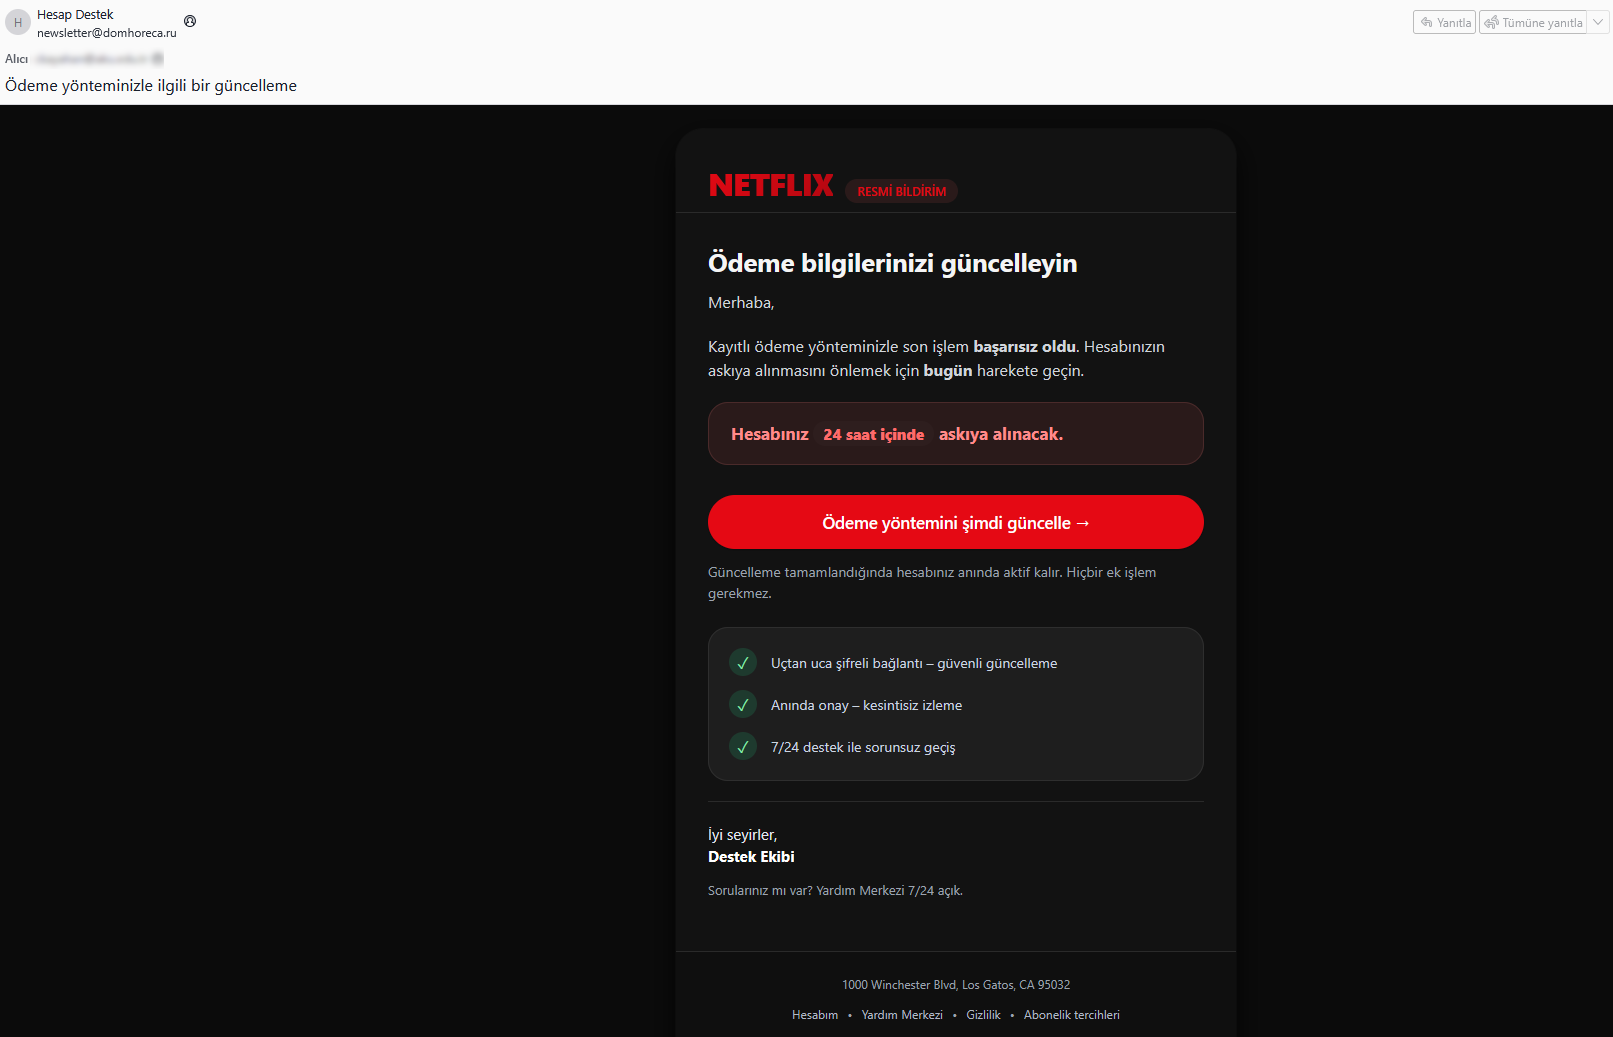Click the red NETFLIX logo
This screenshot has width=1613, height=1037.
pyautogui.click(x=771, y=185)
